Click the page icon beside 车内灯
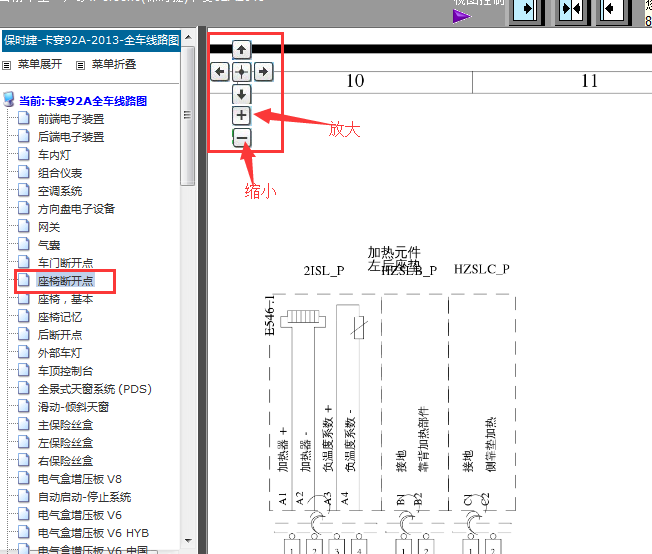Screen dimensions: 652x554 point(24,154)
